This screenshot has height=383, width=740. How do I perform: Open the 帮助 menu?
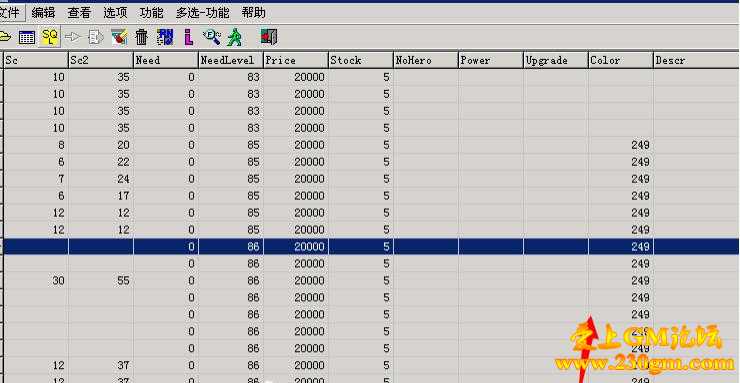coord(253,13)
